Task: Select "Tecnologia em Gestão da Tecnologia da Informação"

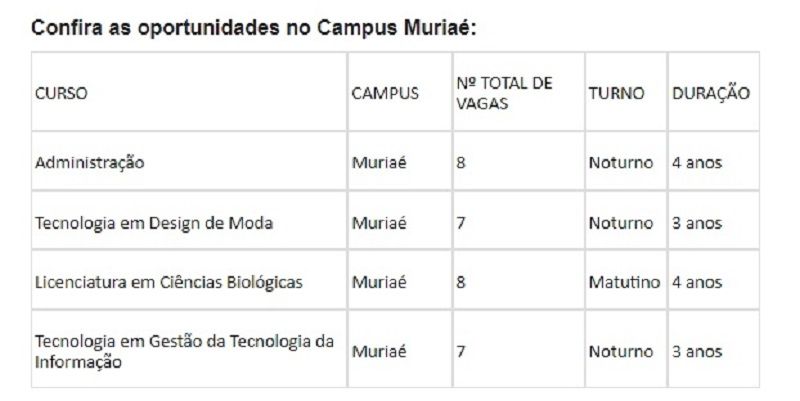Action: pos(184,352)
